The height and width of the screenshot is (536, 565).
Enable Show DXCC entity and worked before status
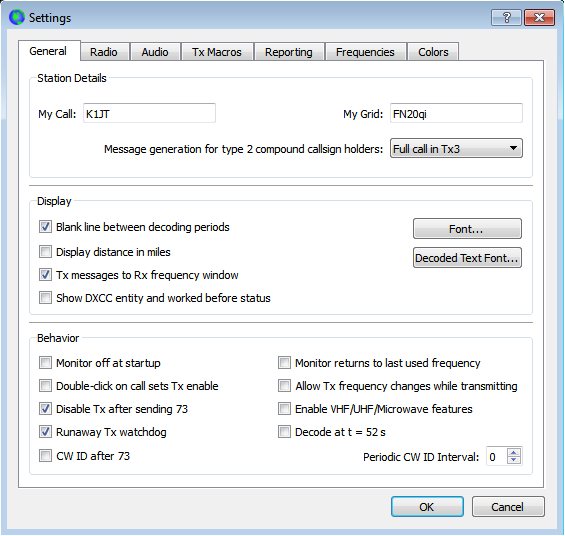point(45,298)
